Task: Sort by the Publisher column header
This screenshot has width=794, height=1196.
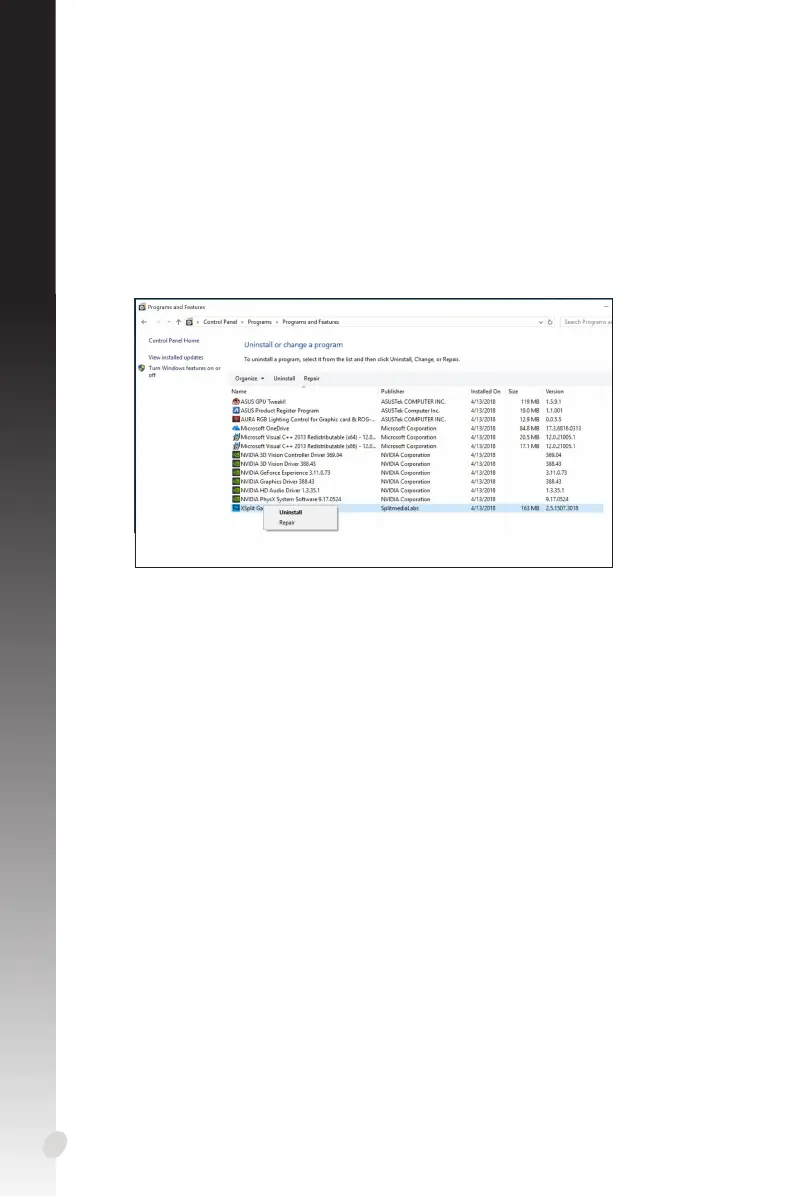Action: click(393, 391)
